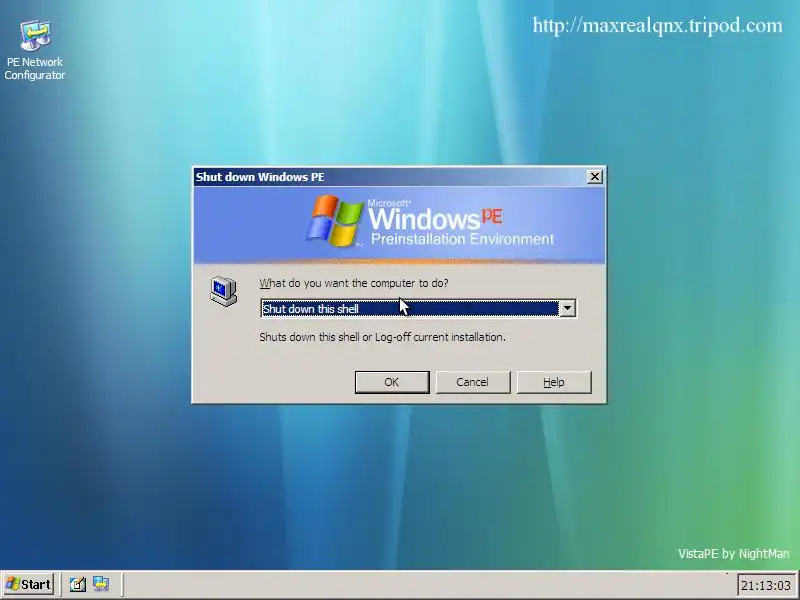
Task: Dismiss dialog with the Cancel button
Action: 472,382
